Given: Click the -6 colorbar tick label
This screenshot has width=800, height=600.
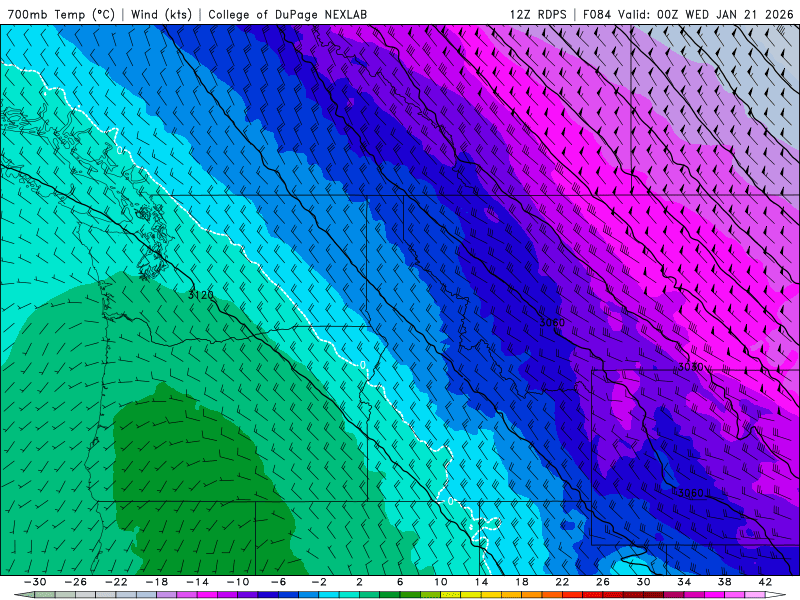Looking at the screenshot, I should (x=278, y=582).
